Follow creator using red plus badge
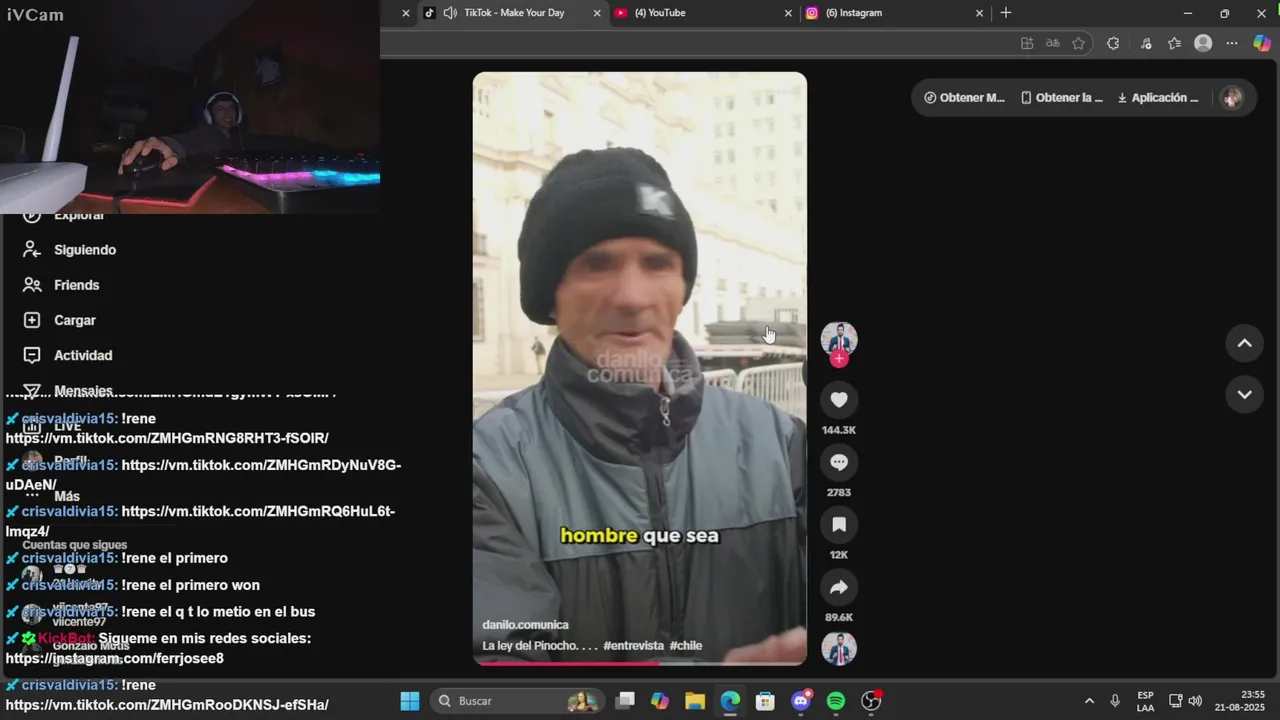 pyautogui.click(x=839, y=359)
